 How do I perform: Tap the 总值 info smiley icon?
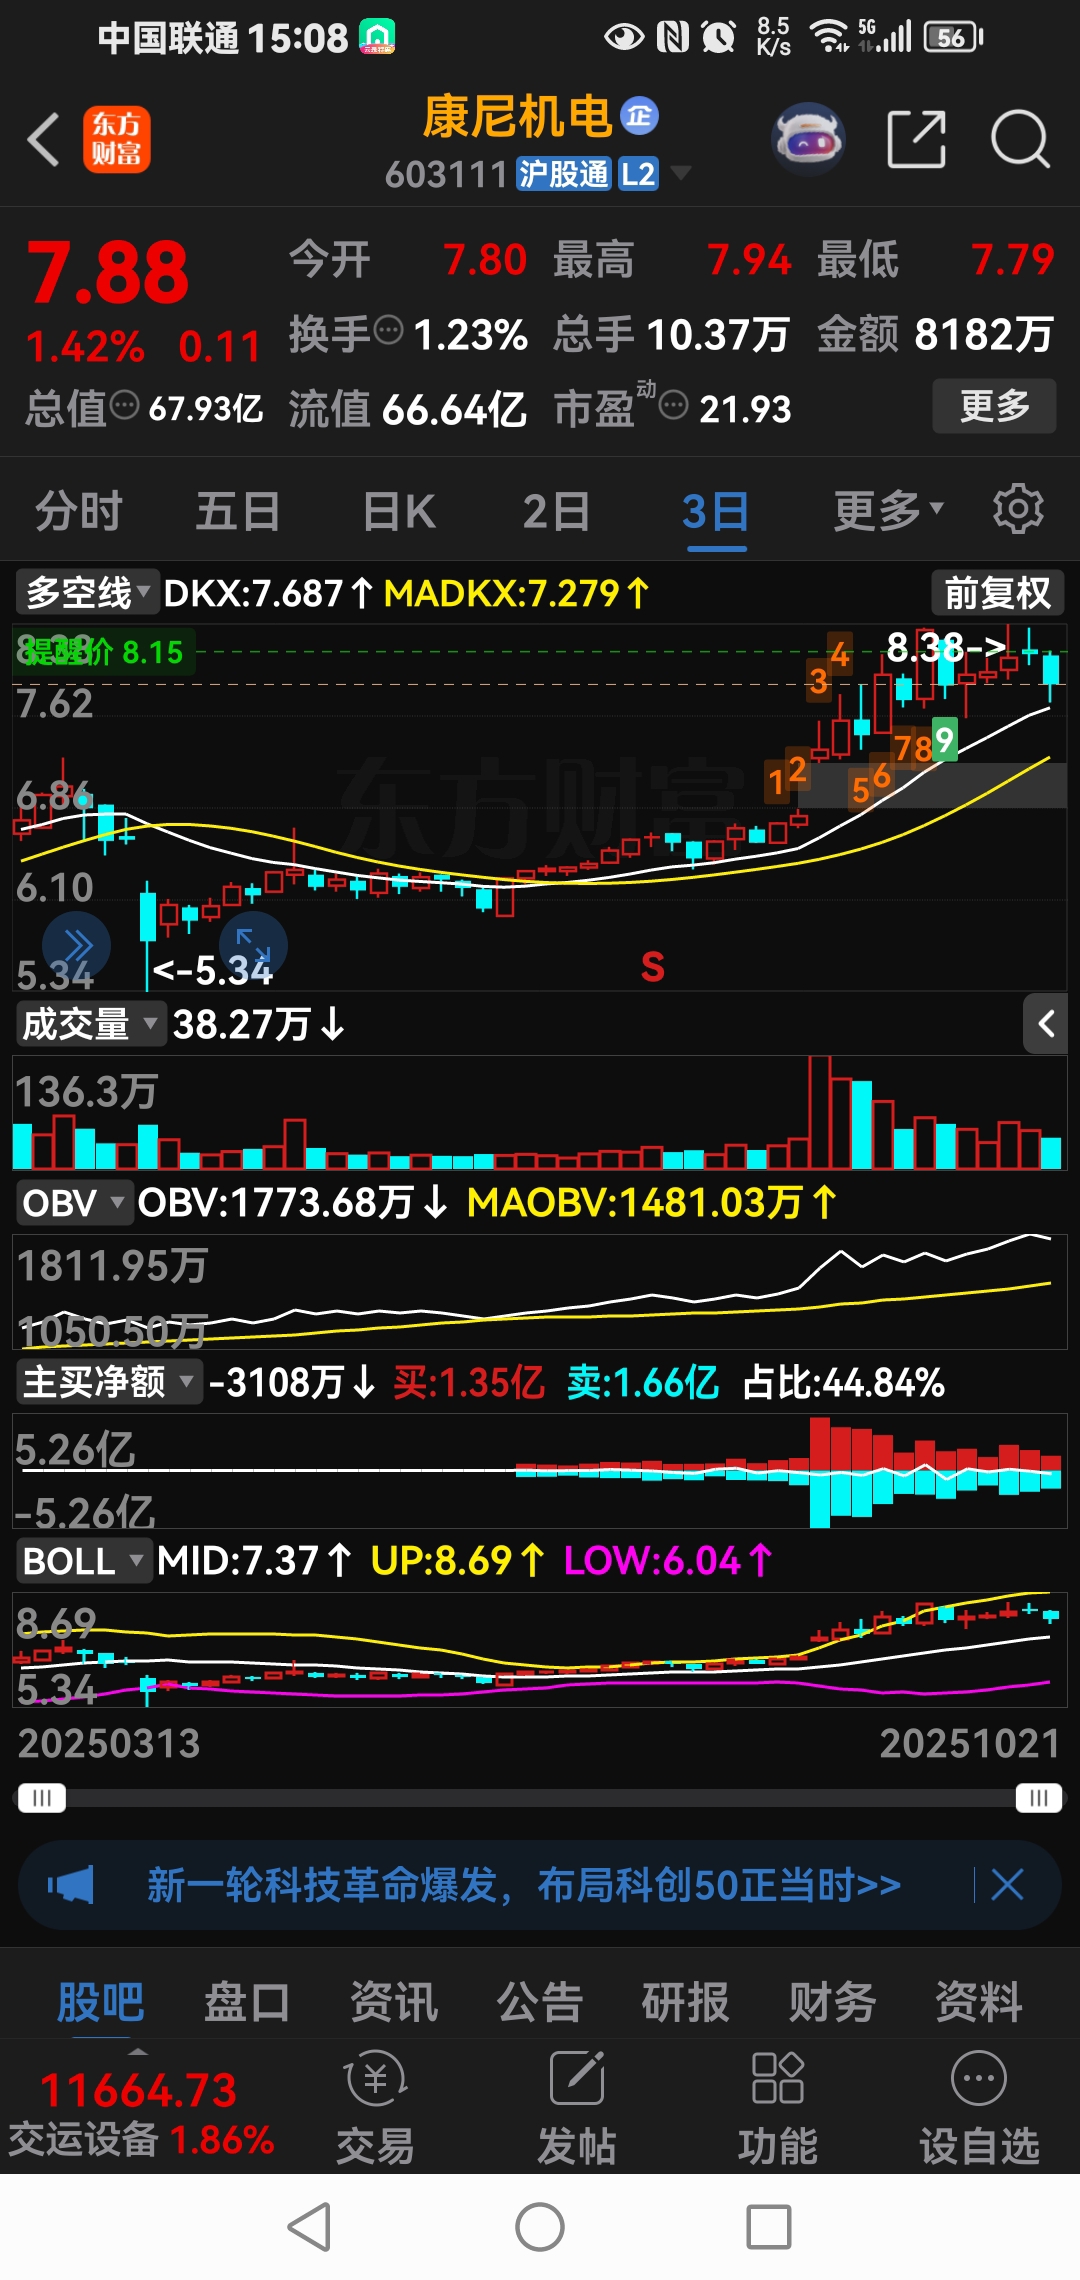click(124, 405)
